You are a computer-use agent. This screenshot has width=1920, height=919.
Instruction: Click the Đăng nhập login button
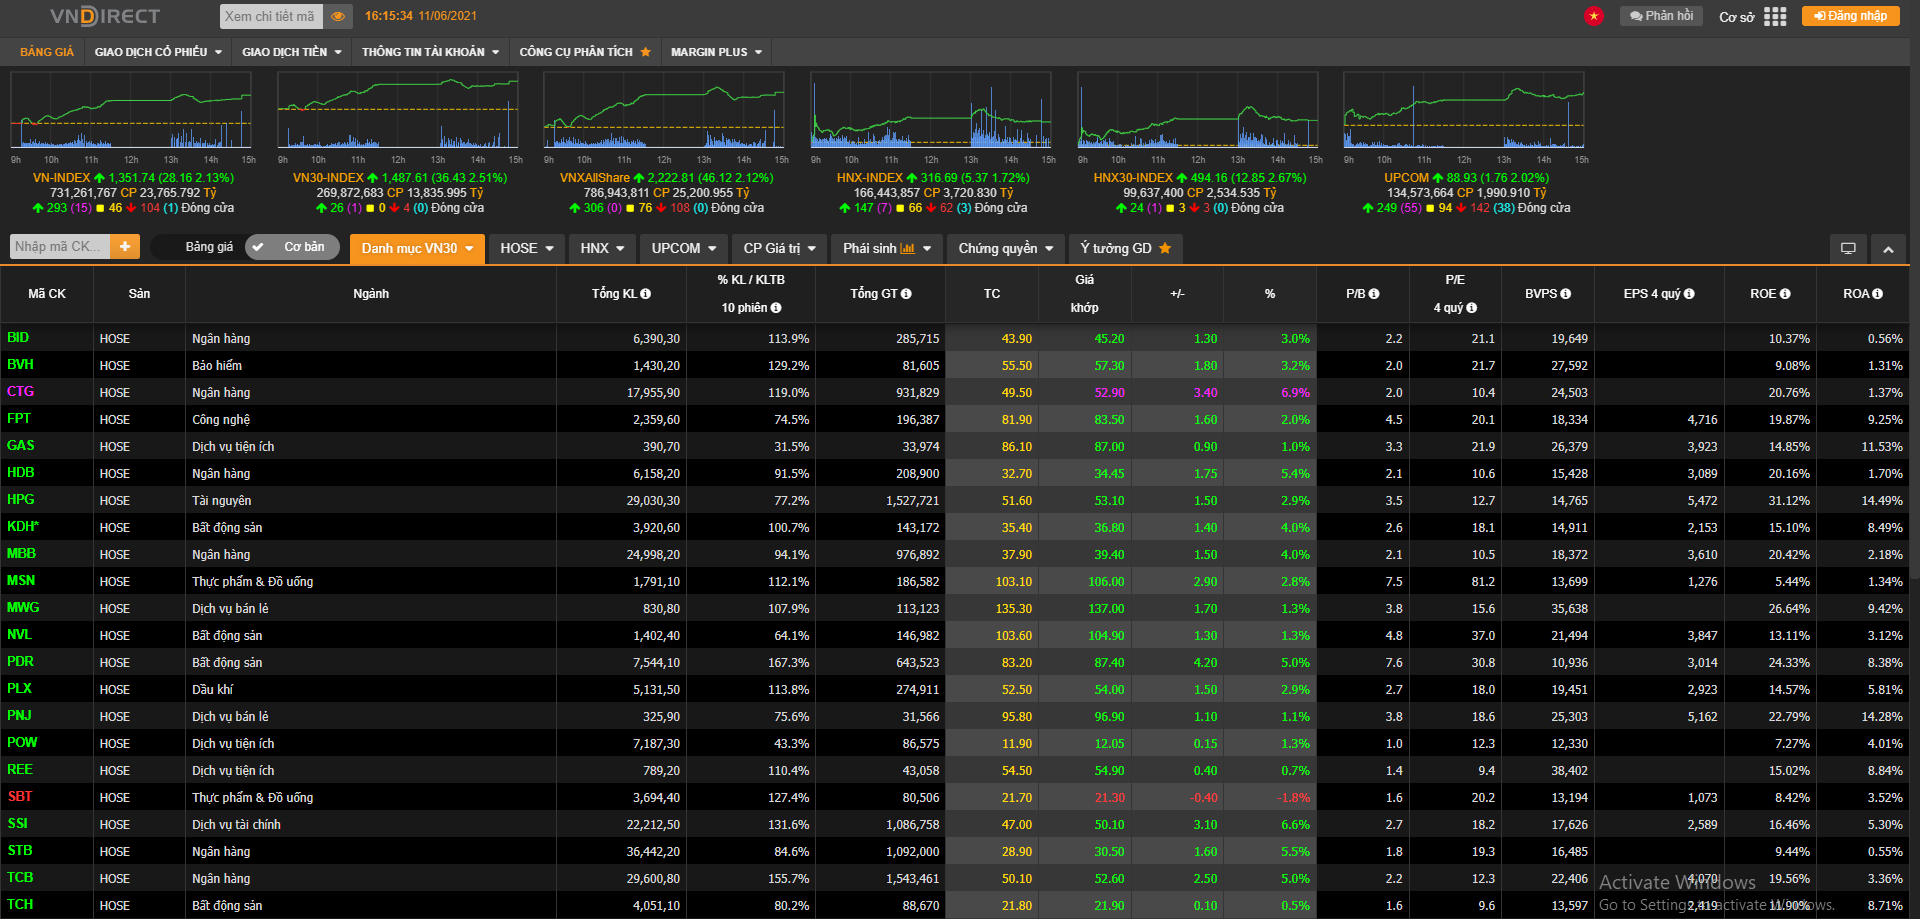tap(1850, 16)
